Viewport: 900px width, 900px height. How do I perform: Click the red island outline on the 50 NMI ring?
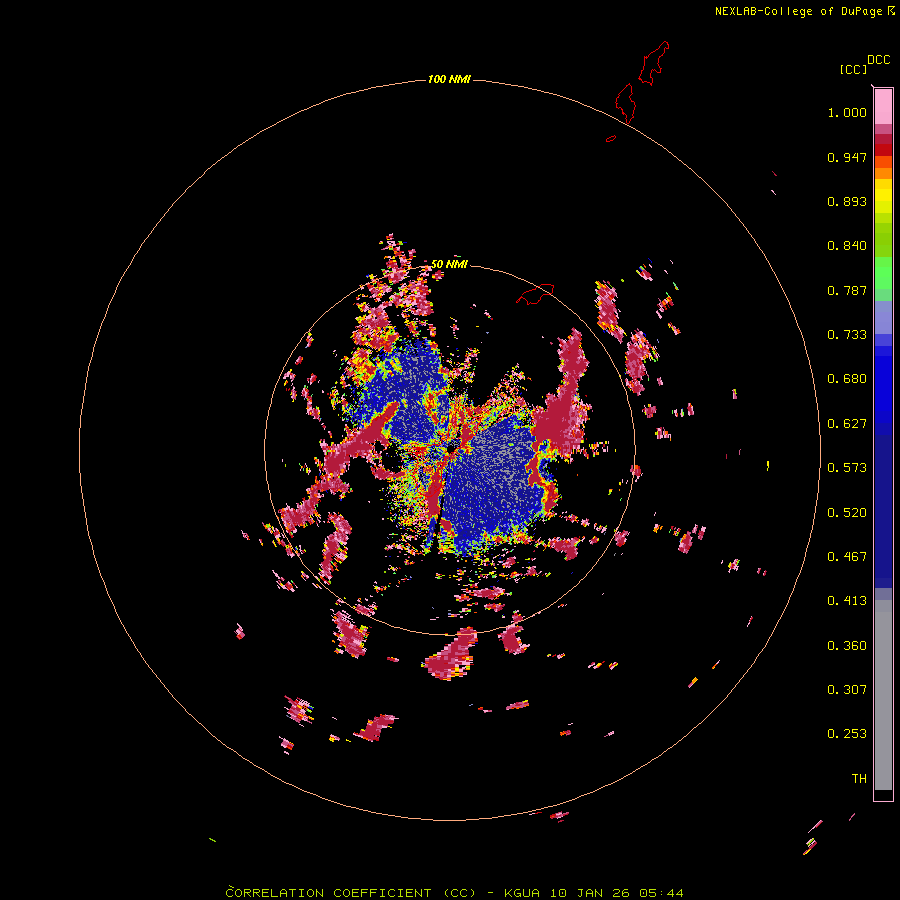535,294
